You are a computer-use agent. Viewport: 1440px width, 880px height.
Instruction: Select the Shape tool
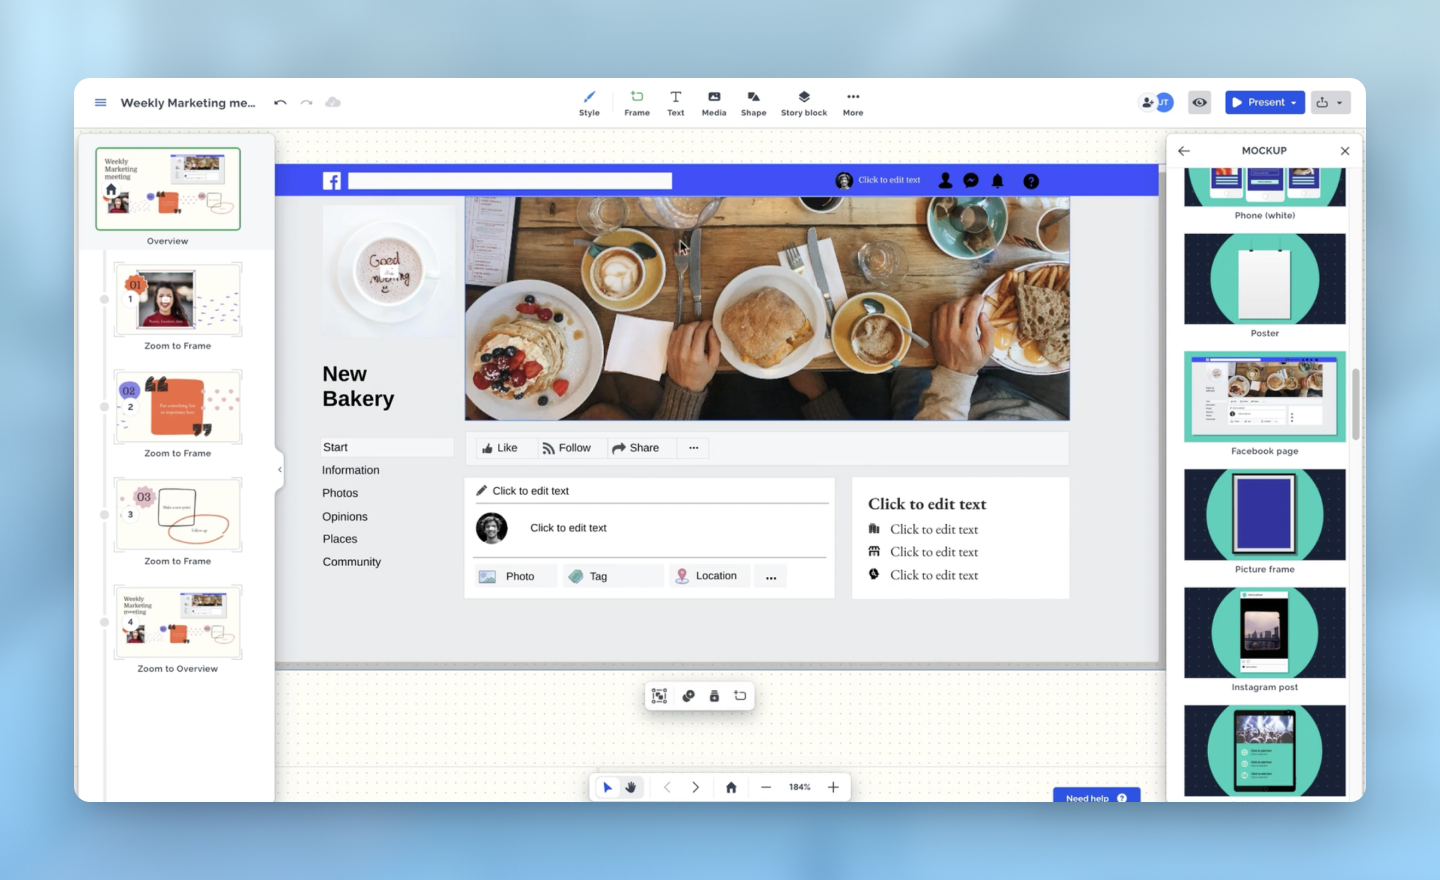pos(753,101)
